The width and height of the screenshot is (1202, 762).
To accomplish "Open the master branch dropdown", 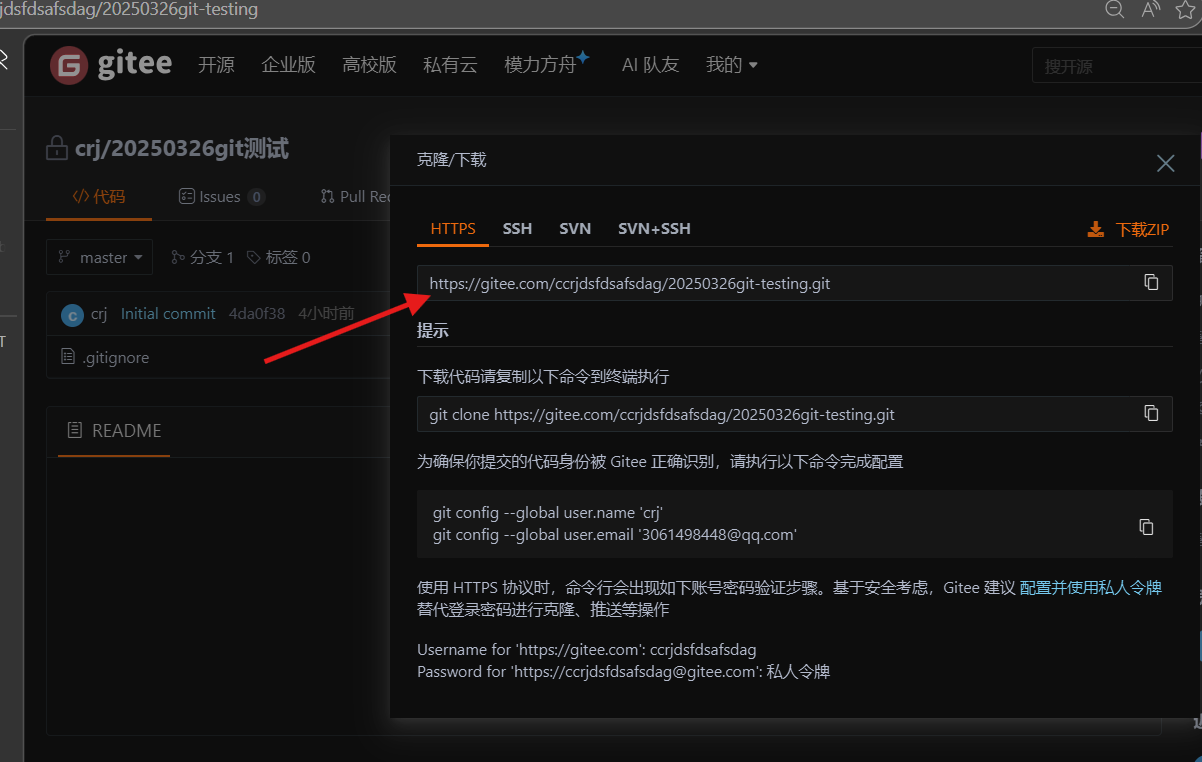I will click(100, 257).
